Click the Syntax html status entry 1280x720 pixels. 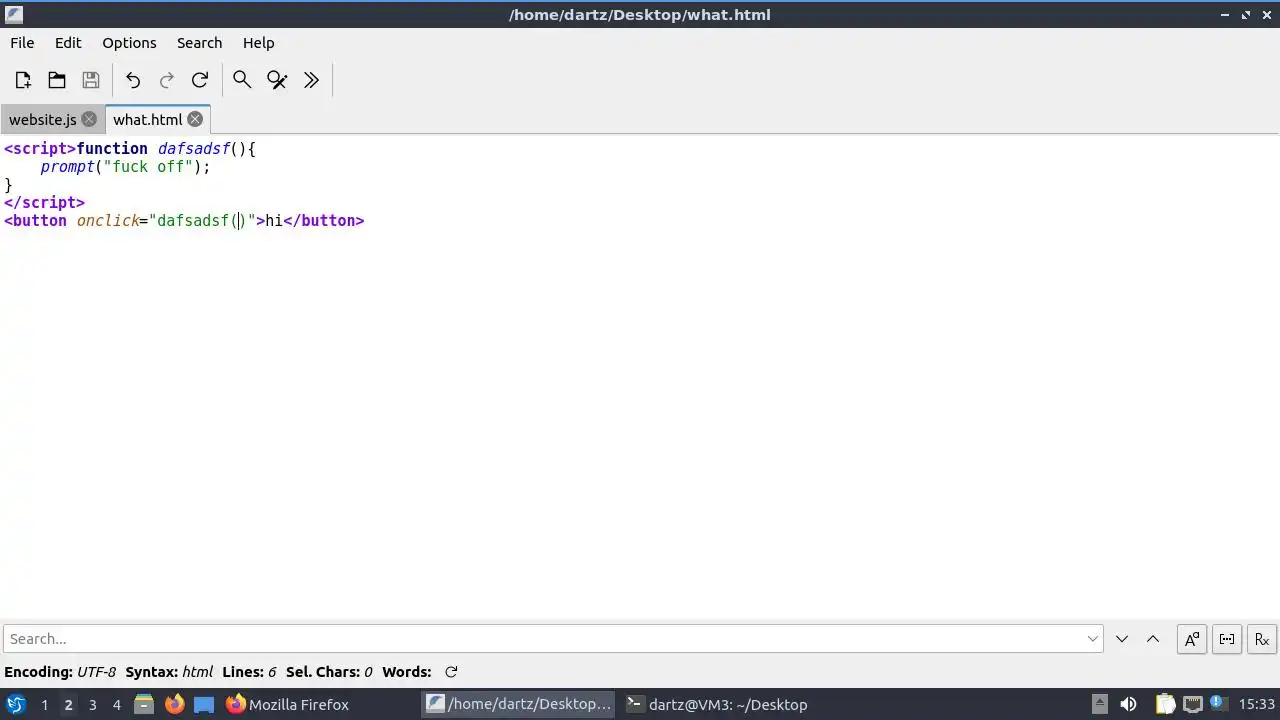[x=169, y=672]
